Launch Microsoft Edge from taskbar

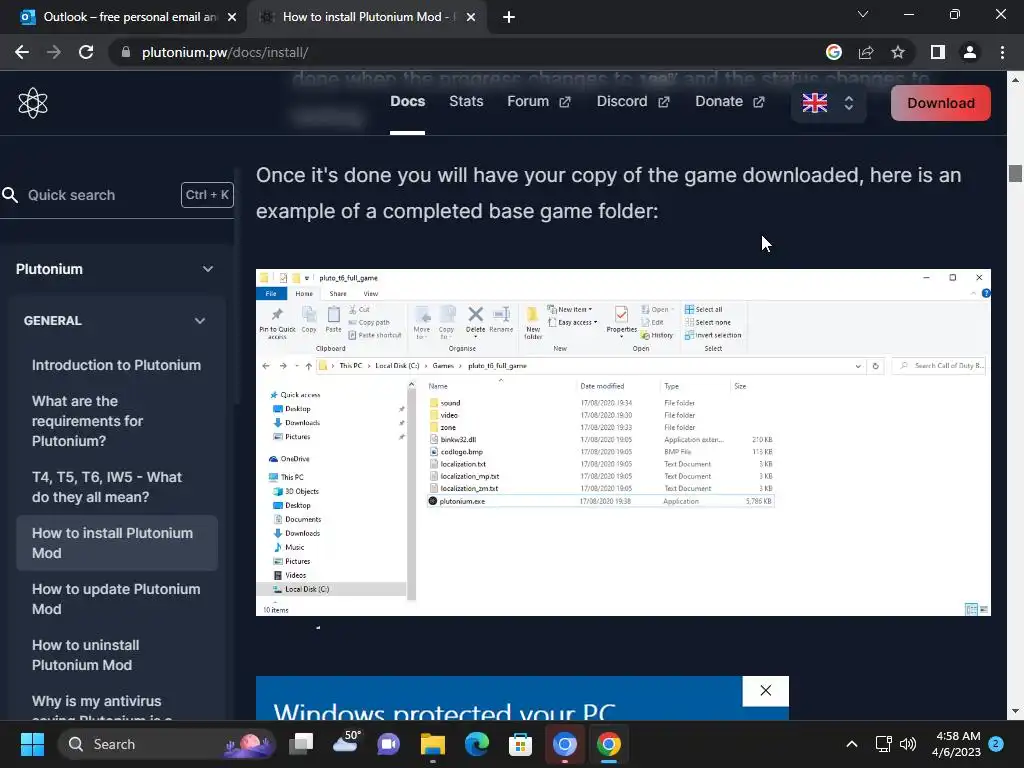click(x=477, y=744)
